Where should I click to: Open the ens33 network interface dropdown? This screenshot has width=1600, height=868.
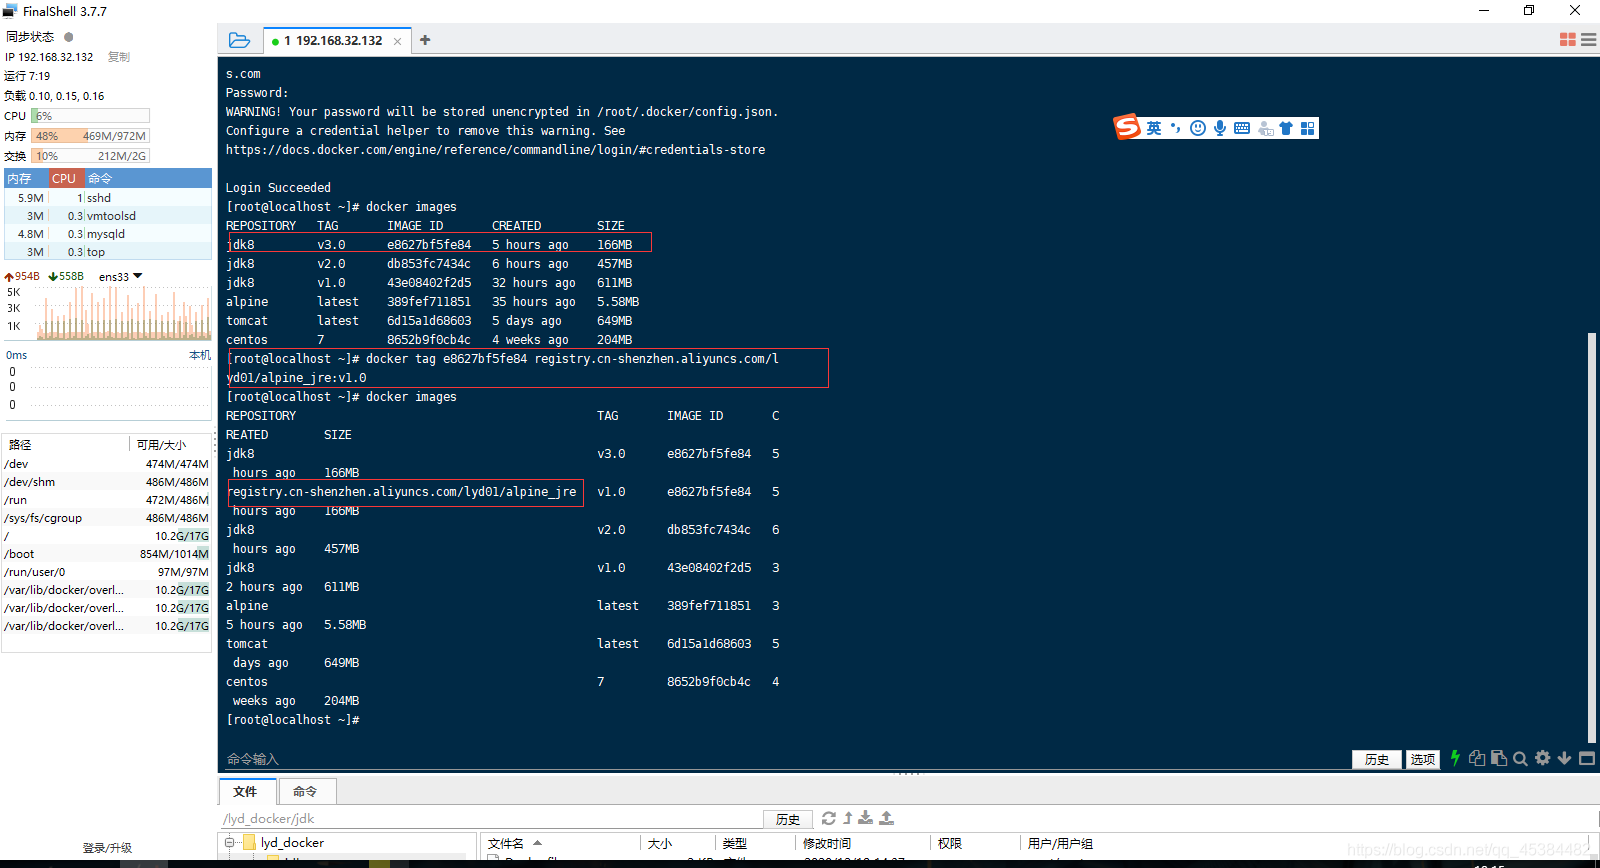121,277
